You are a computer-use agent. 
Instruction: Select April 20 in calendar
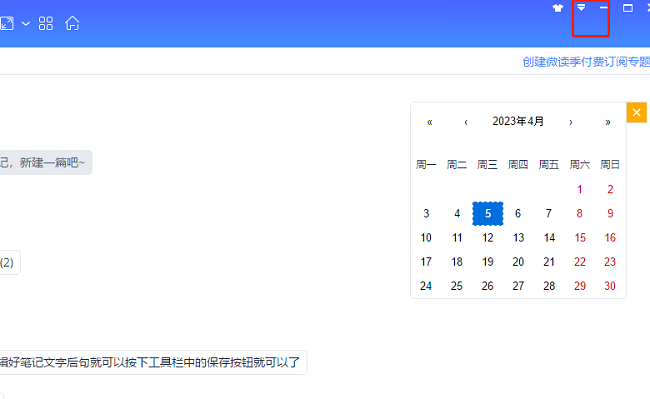[518, 262]
